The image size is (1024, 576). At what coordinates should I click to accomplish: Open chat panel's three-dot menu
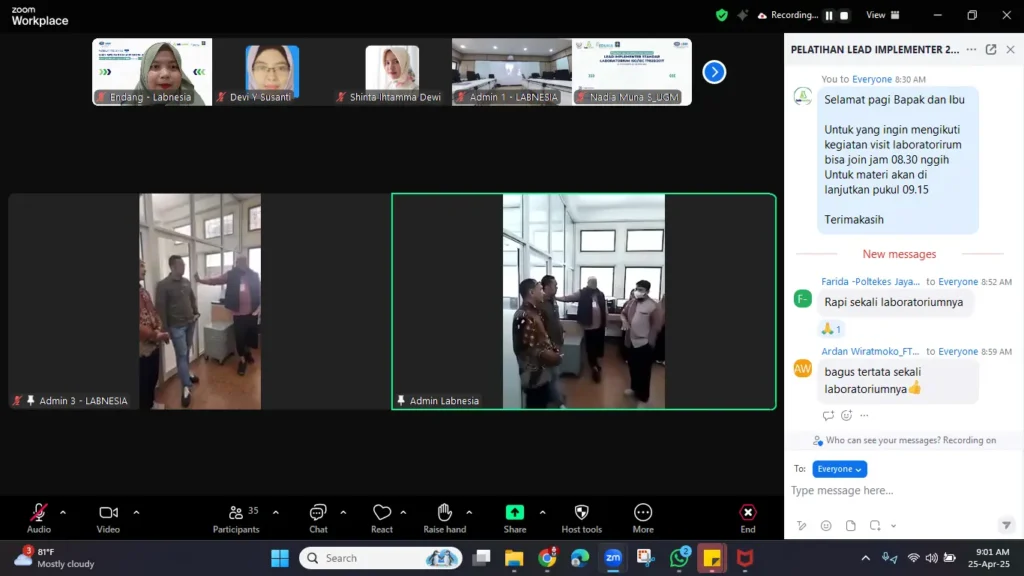pyautogui.click(x=971, y=50)
